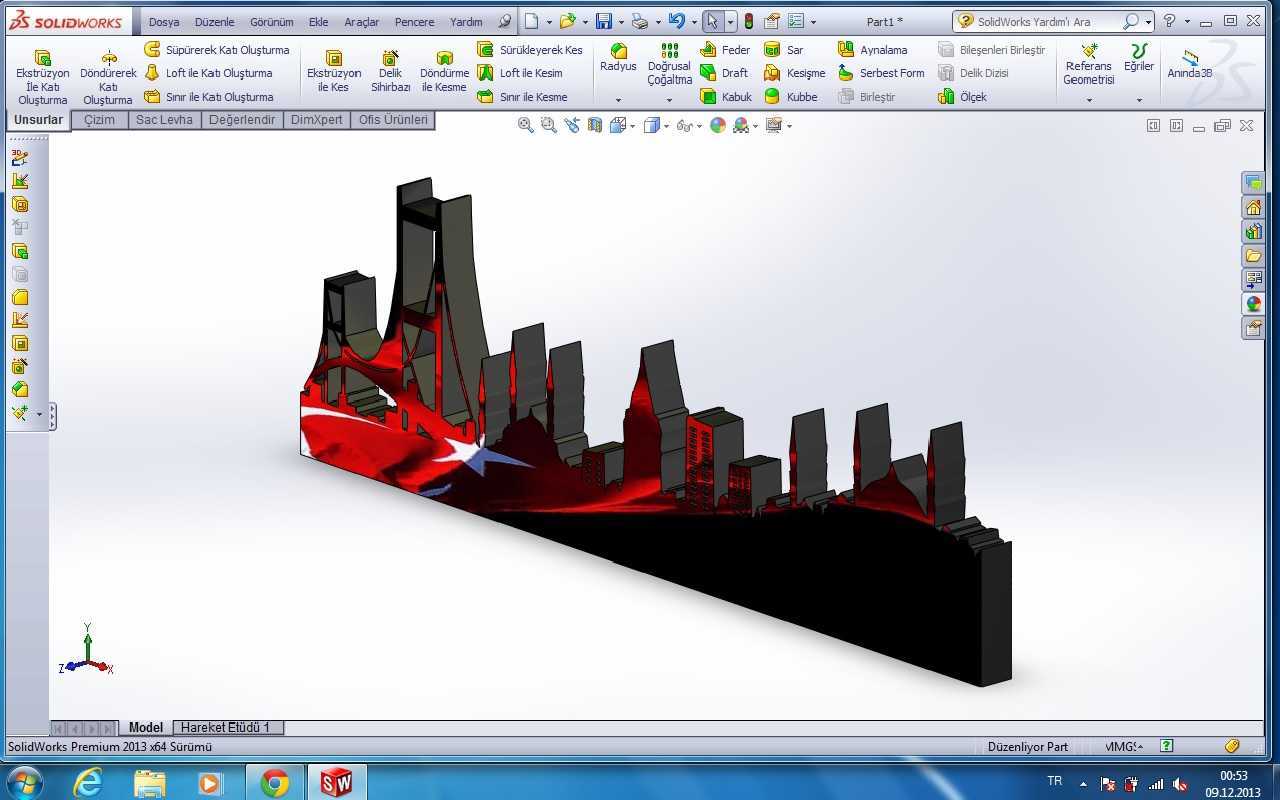1280x800 pixels.
Task: Activate Süpürerek Katı Oluşturma
Action: pos(216,49)
